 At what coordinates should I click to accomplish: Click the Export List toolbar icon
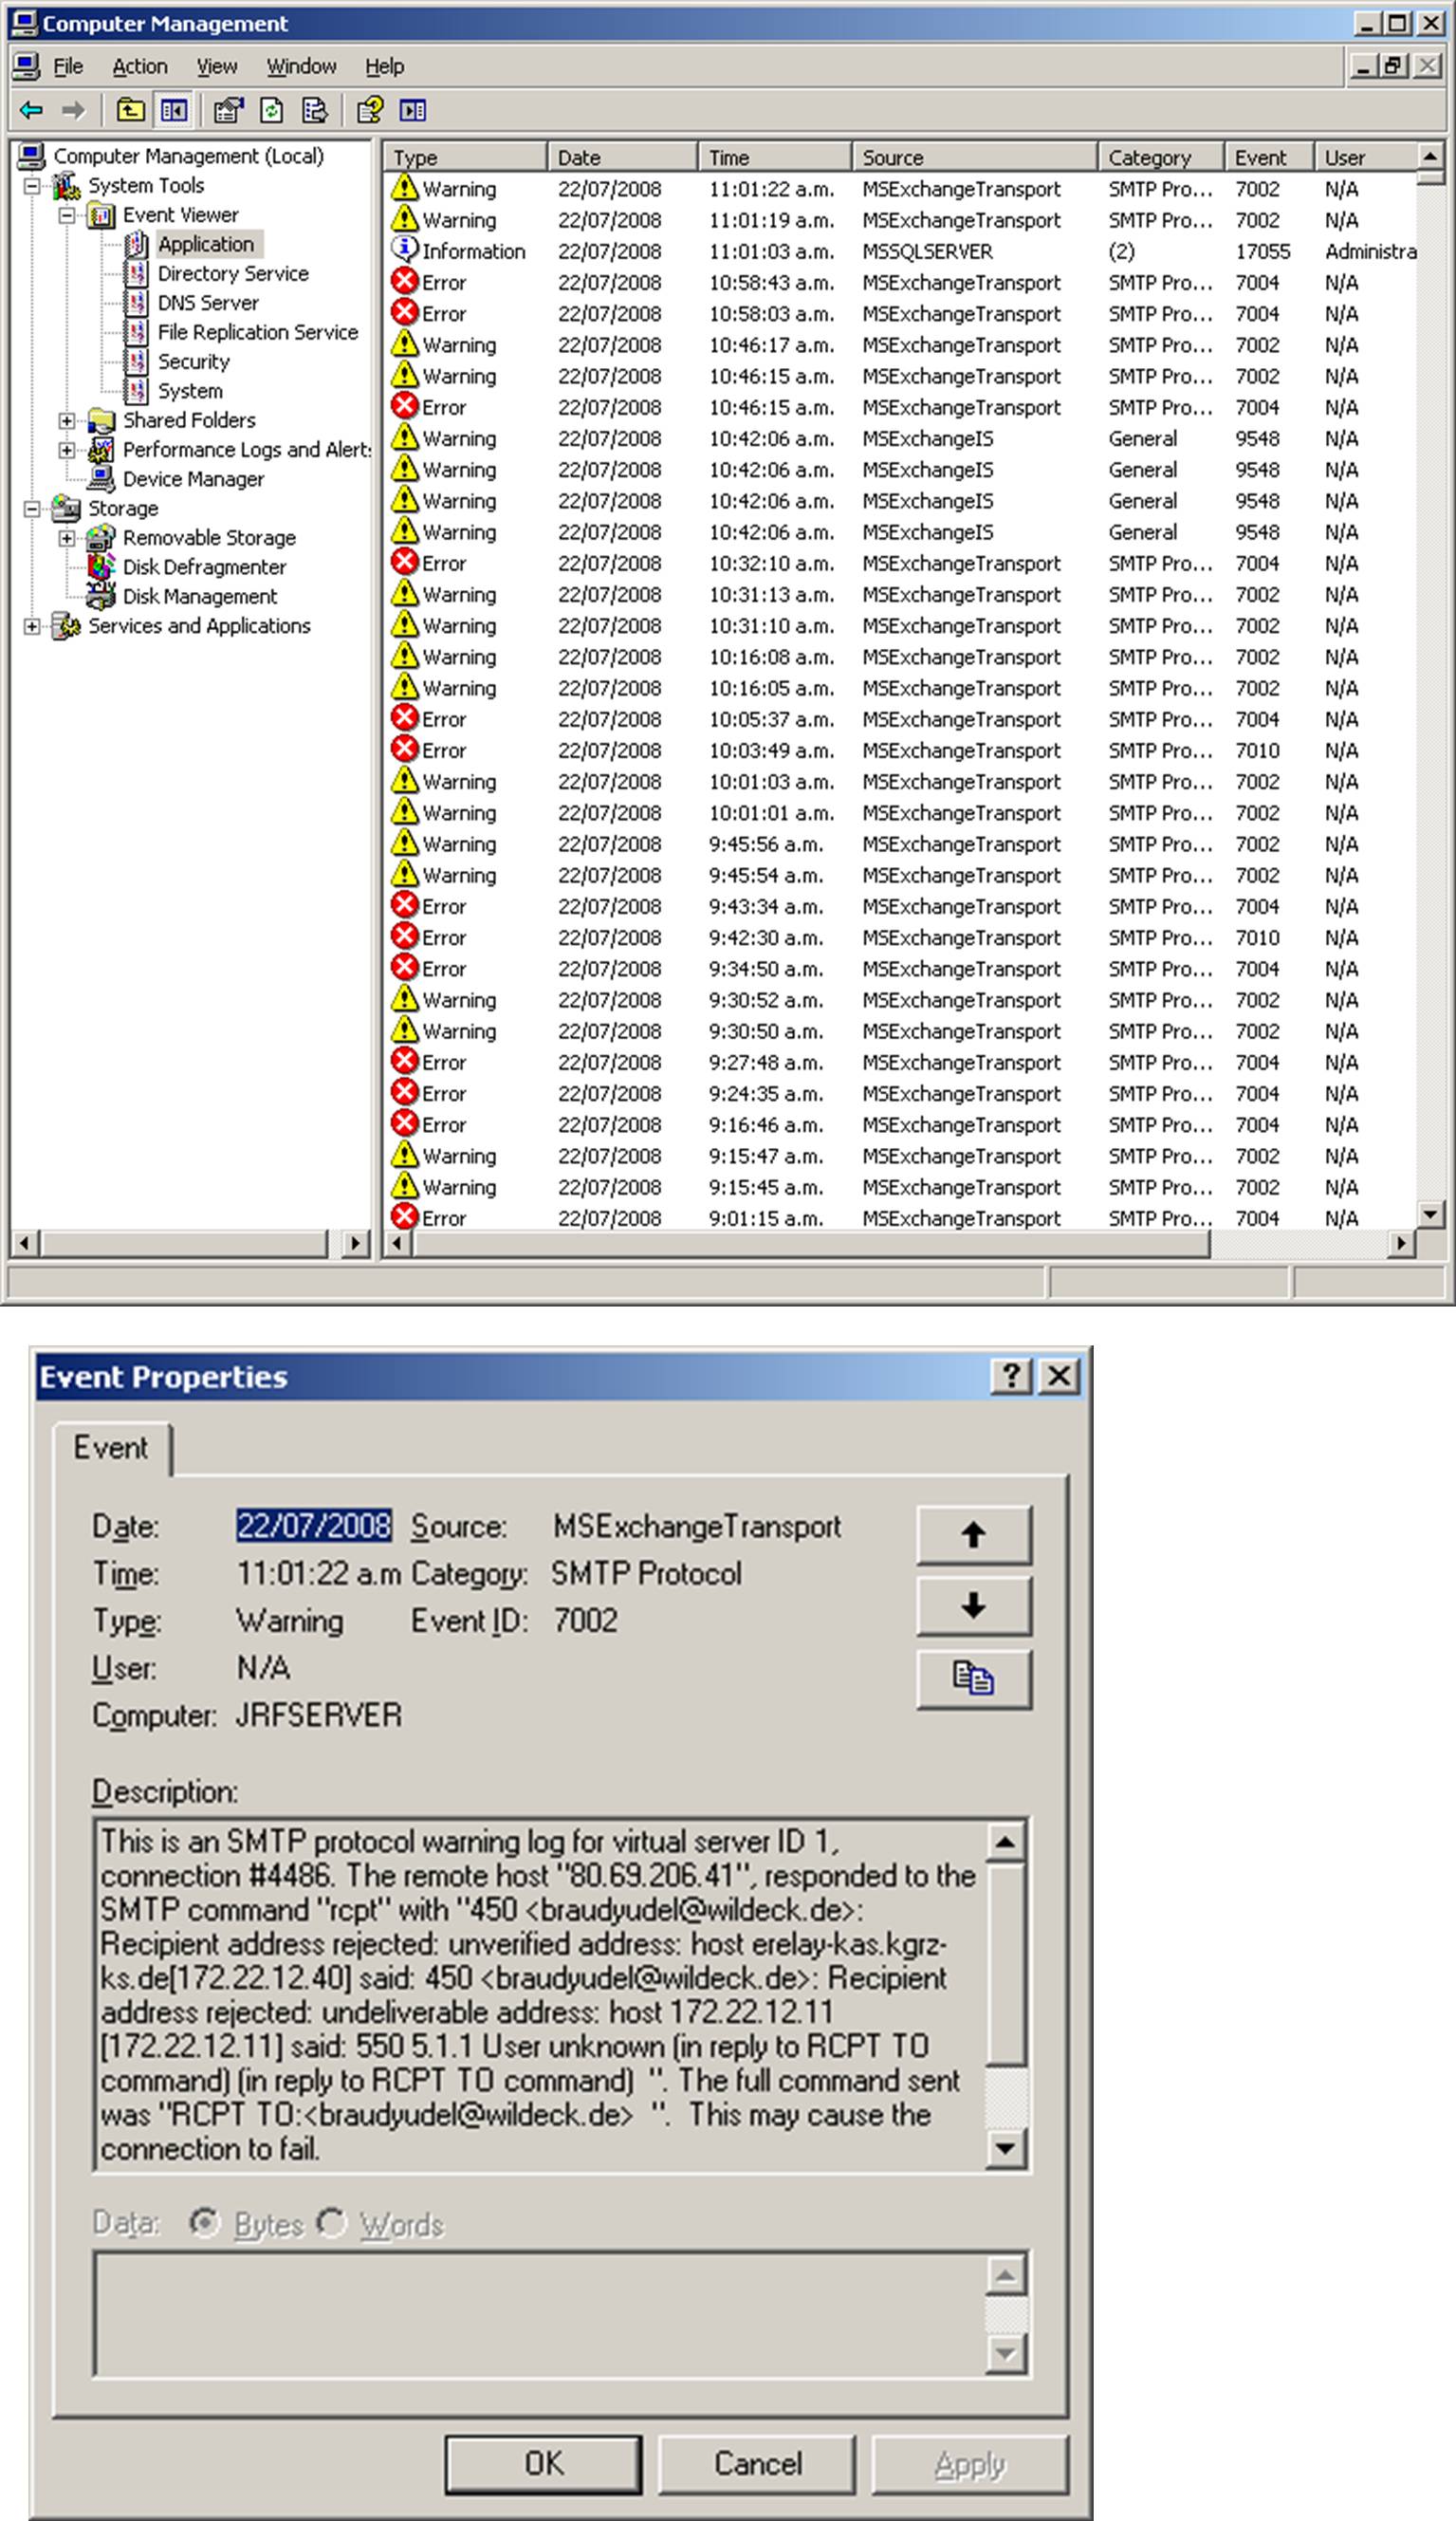314,110
